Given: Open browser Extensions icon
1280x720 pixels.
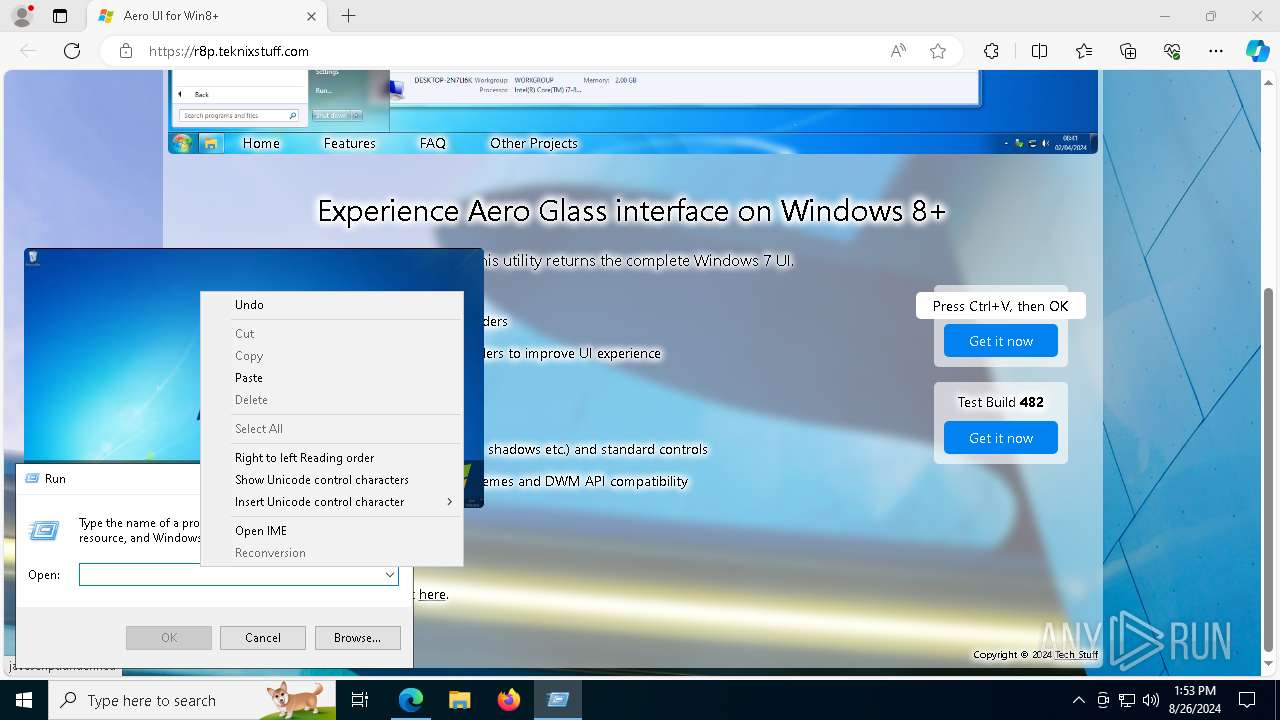Looking at the screenshot, I should (991, 51).
